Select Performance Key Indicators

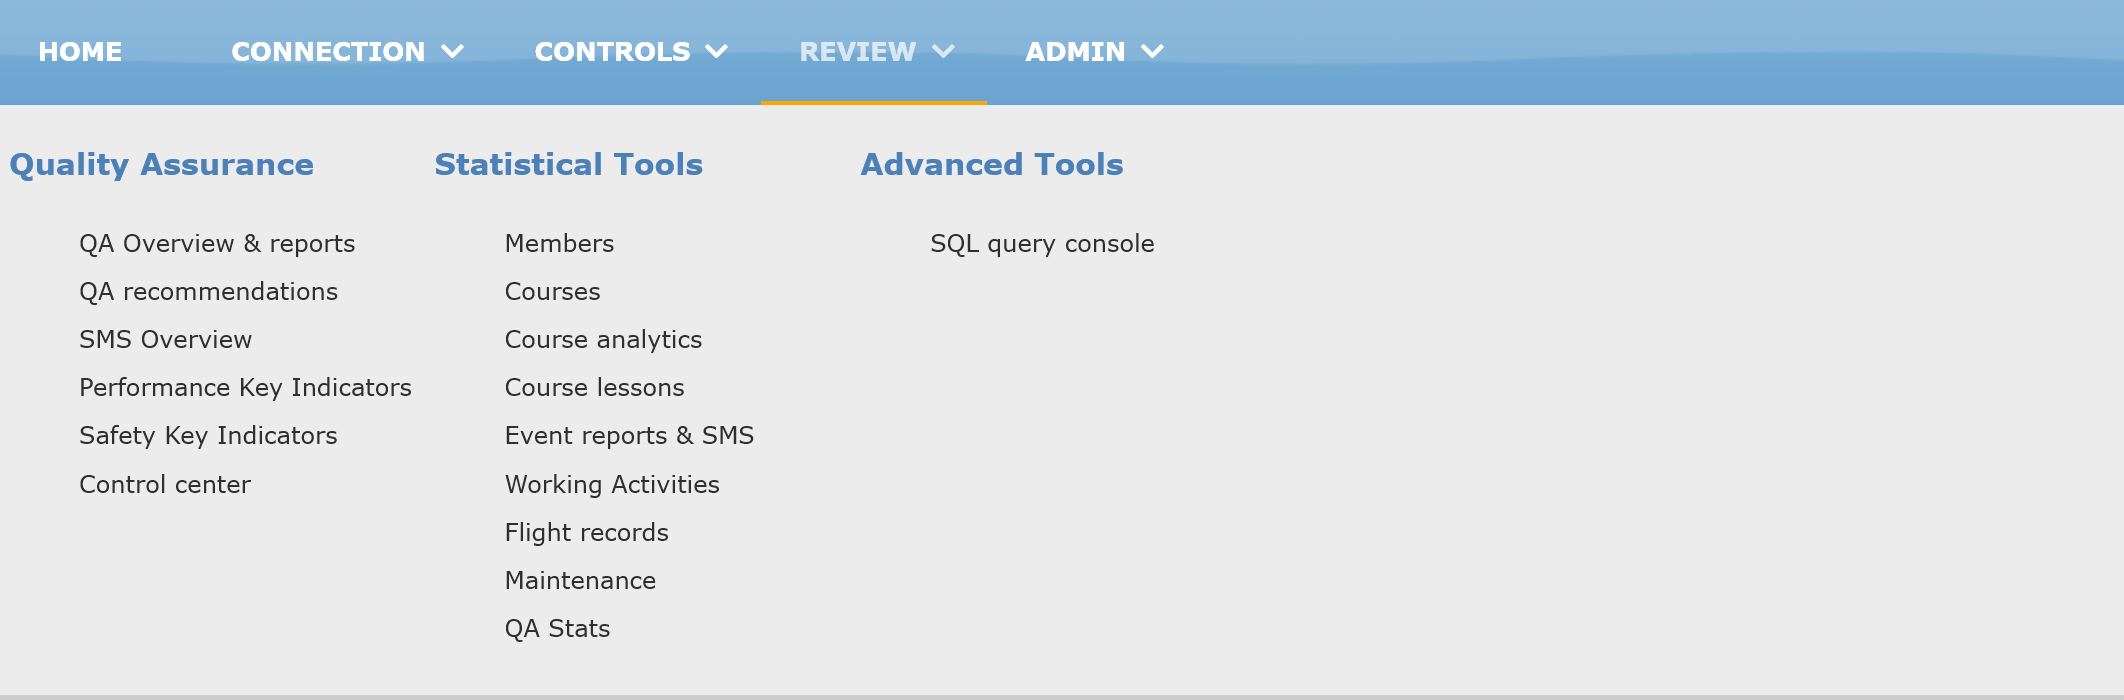click(x=245, y=388)
